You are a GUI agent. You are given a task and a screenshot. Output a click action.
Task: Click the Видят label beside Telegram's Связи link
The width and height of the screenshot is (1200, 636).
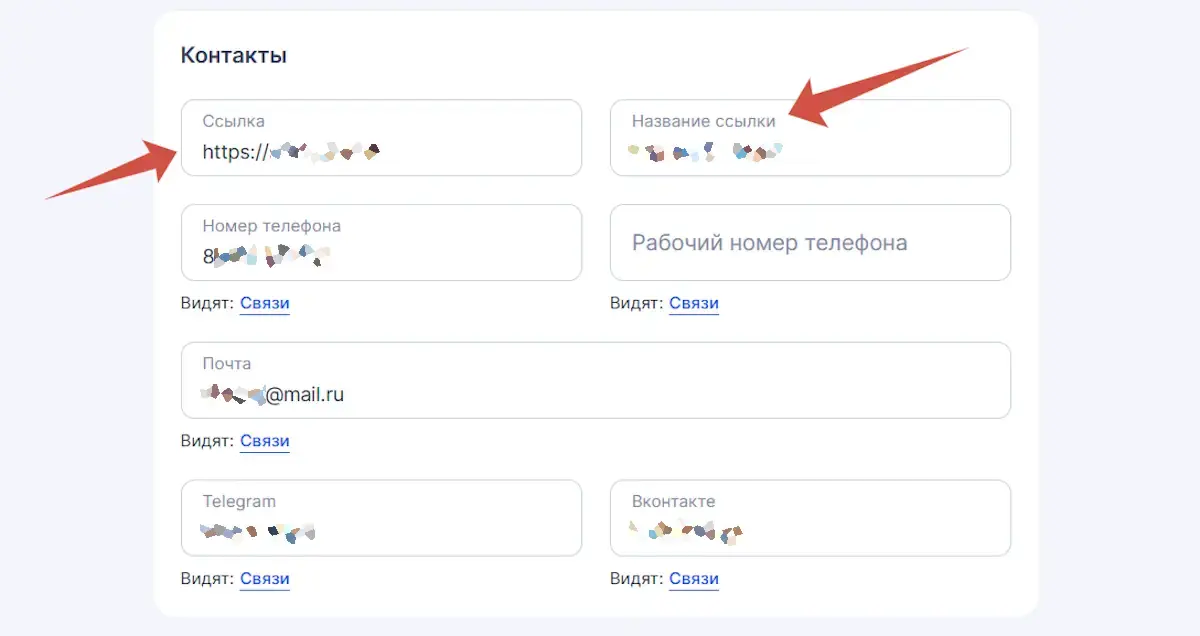click(210, 578)
